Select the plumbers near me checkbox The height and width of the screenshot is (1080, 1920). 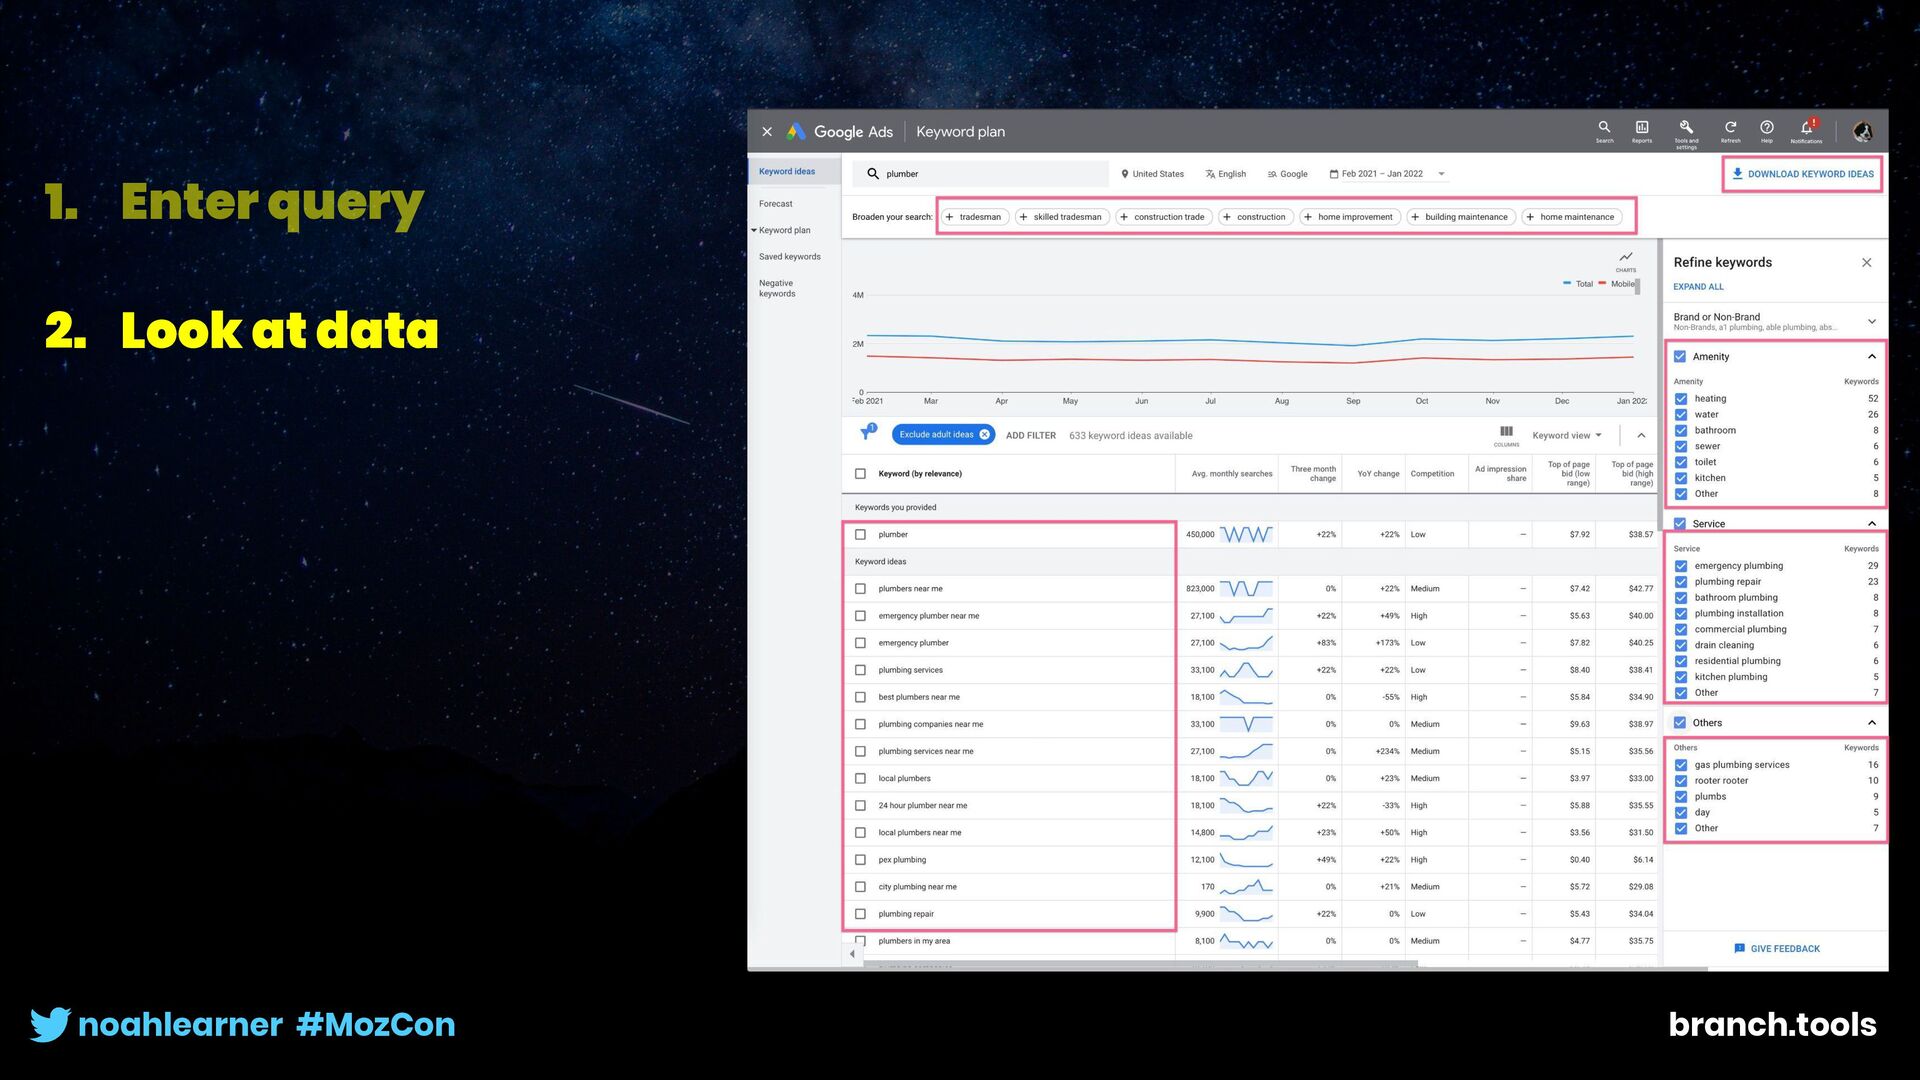coord(860,589)
